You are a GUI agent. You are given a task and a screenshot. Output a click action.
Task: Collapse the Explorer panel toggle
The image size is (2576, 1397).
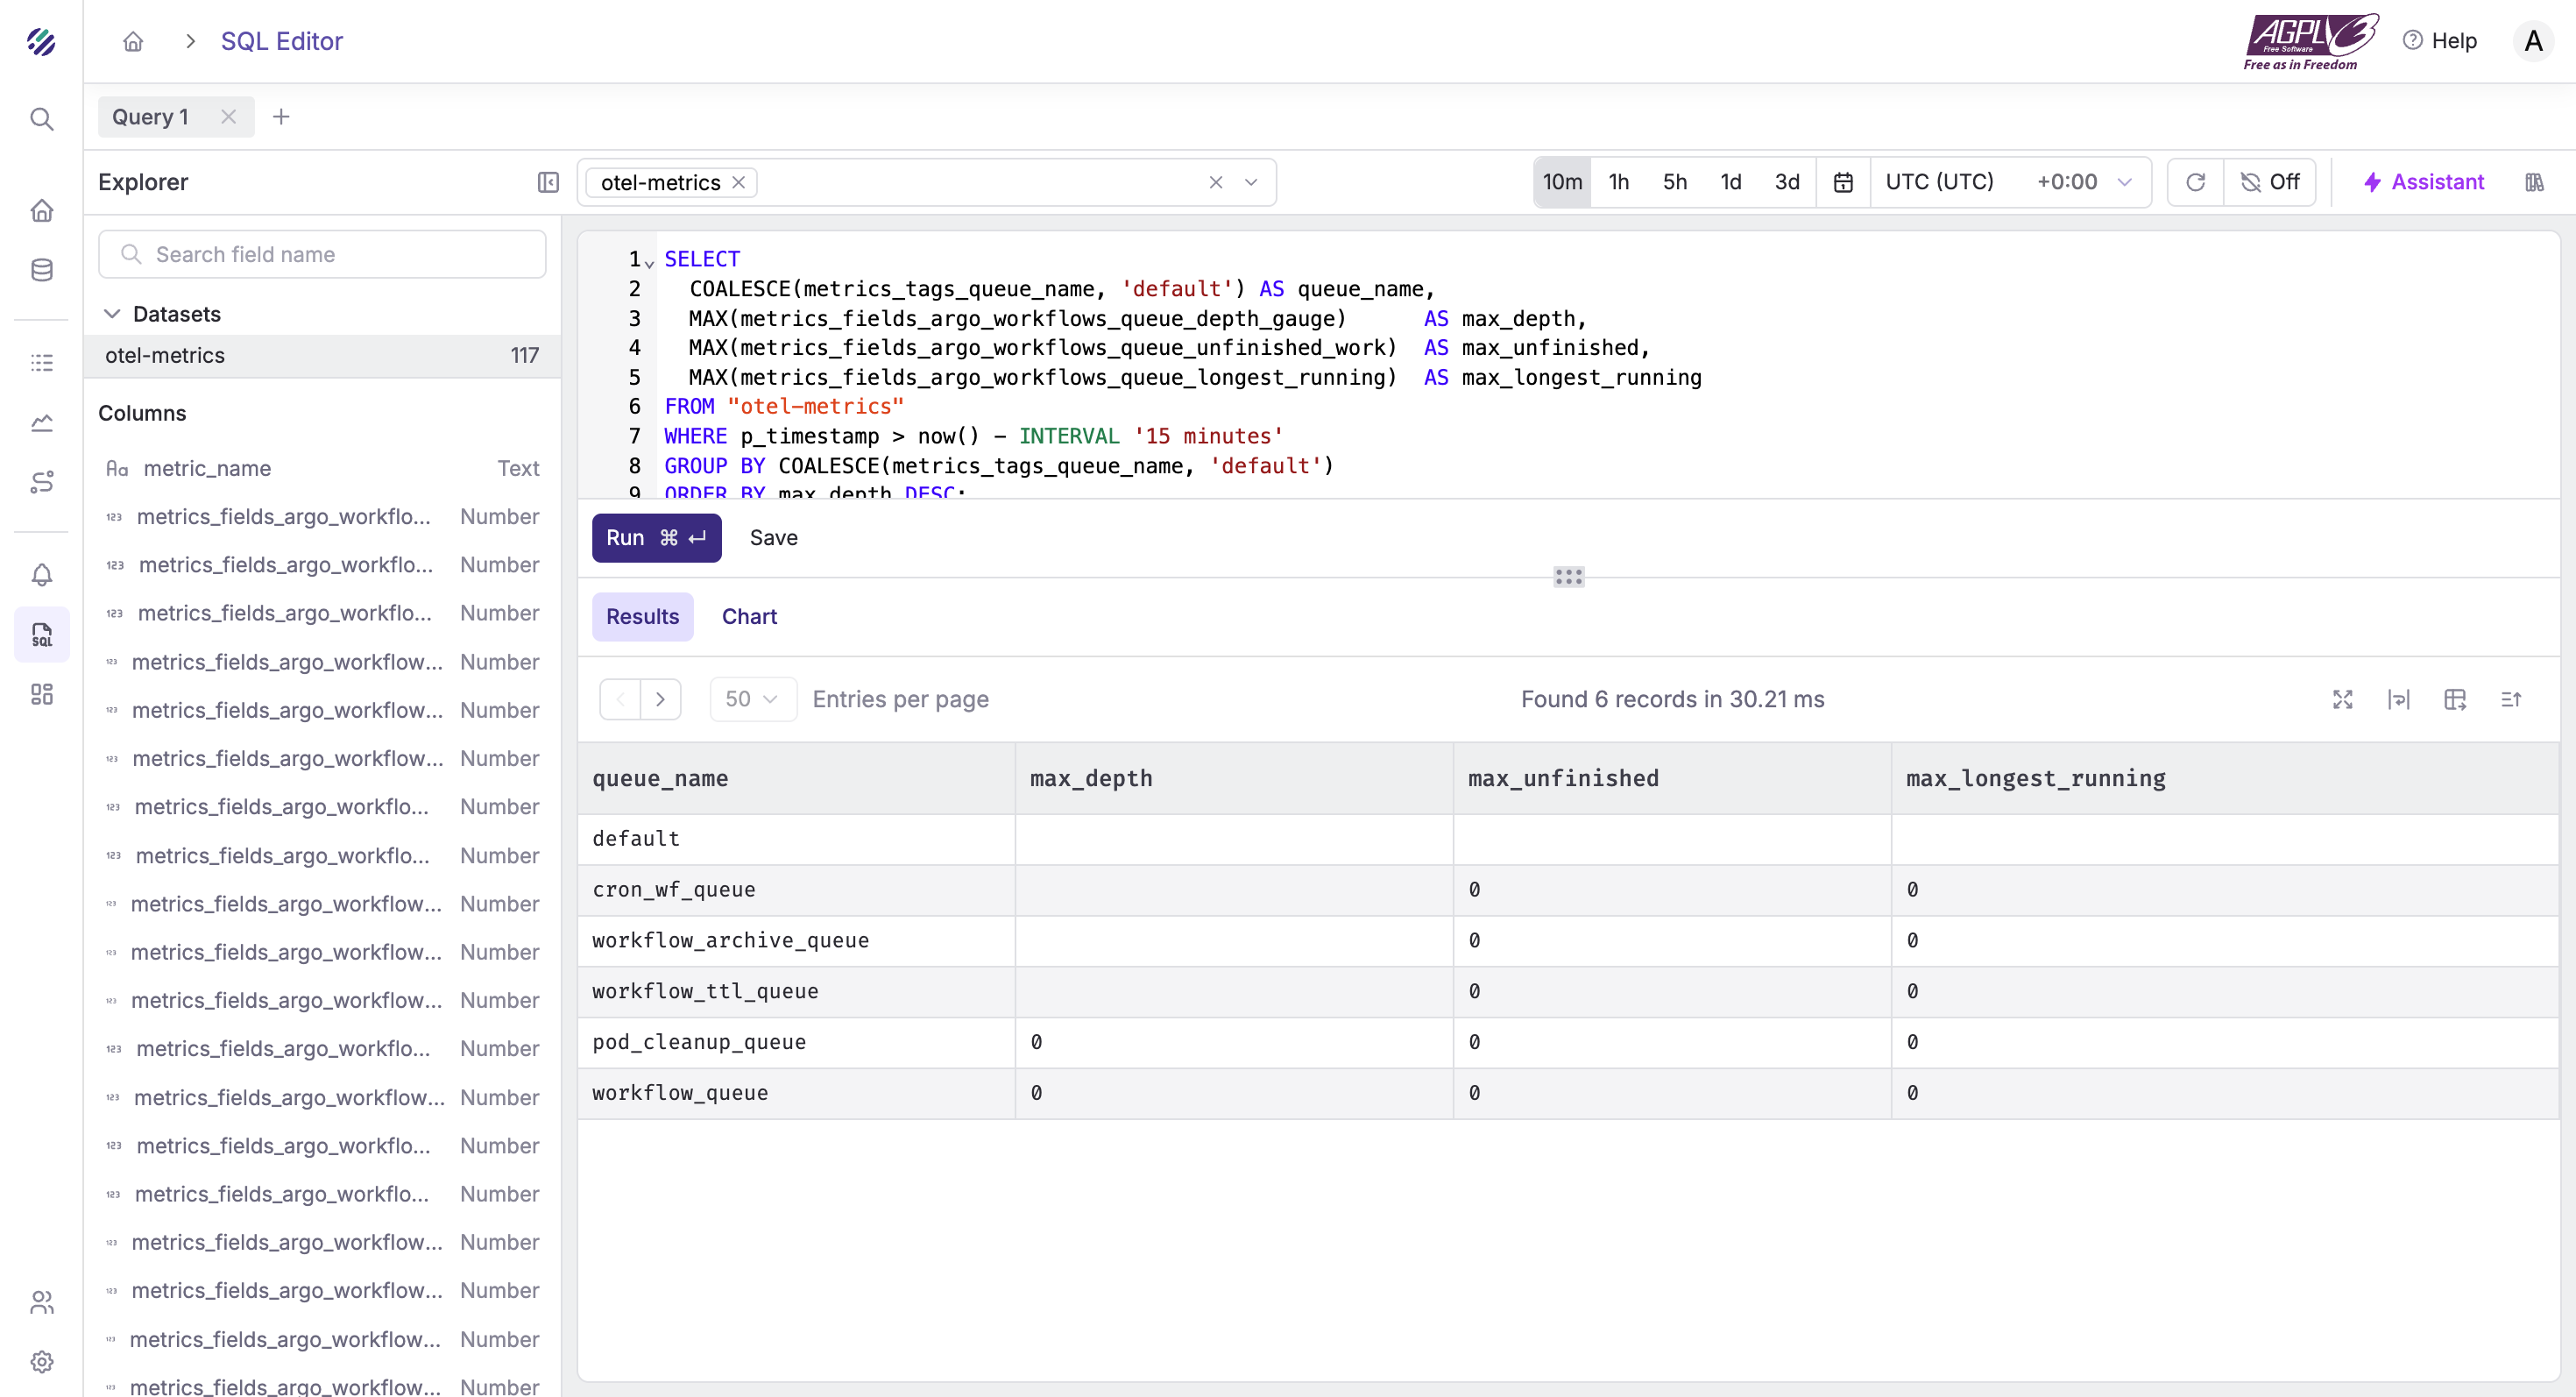[548, 182]
